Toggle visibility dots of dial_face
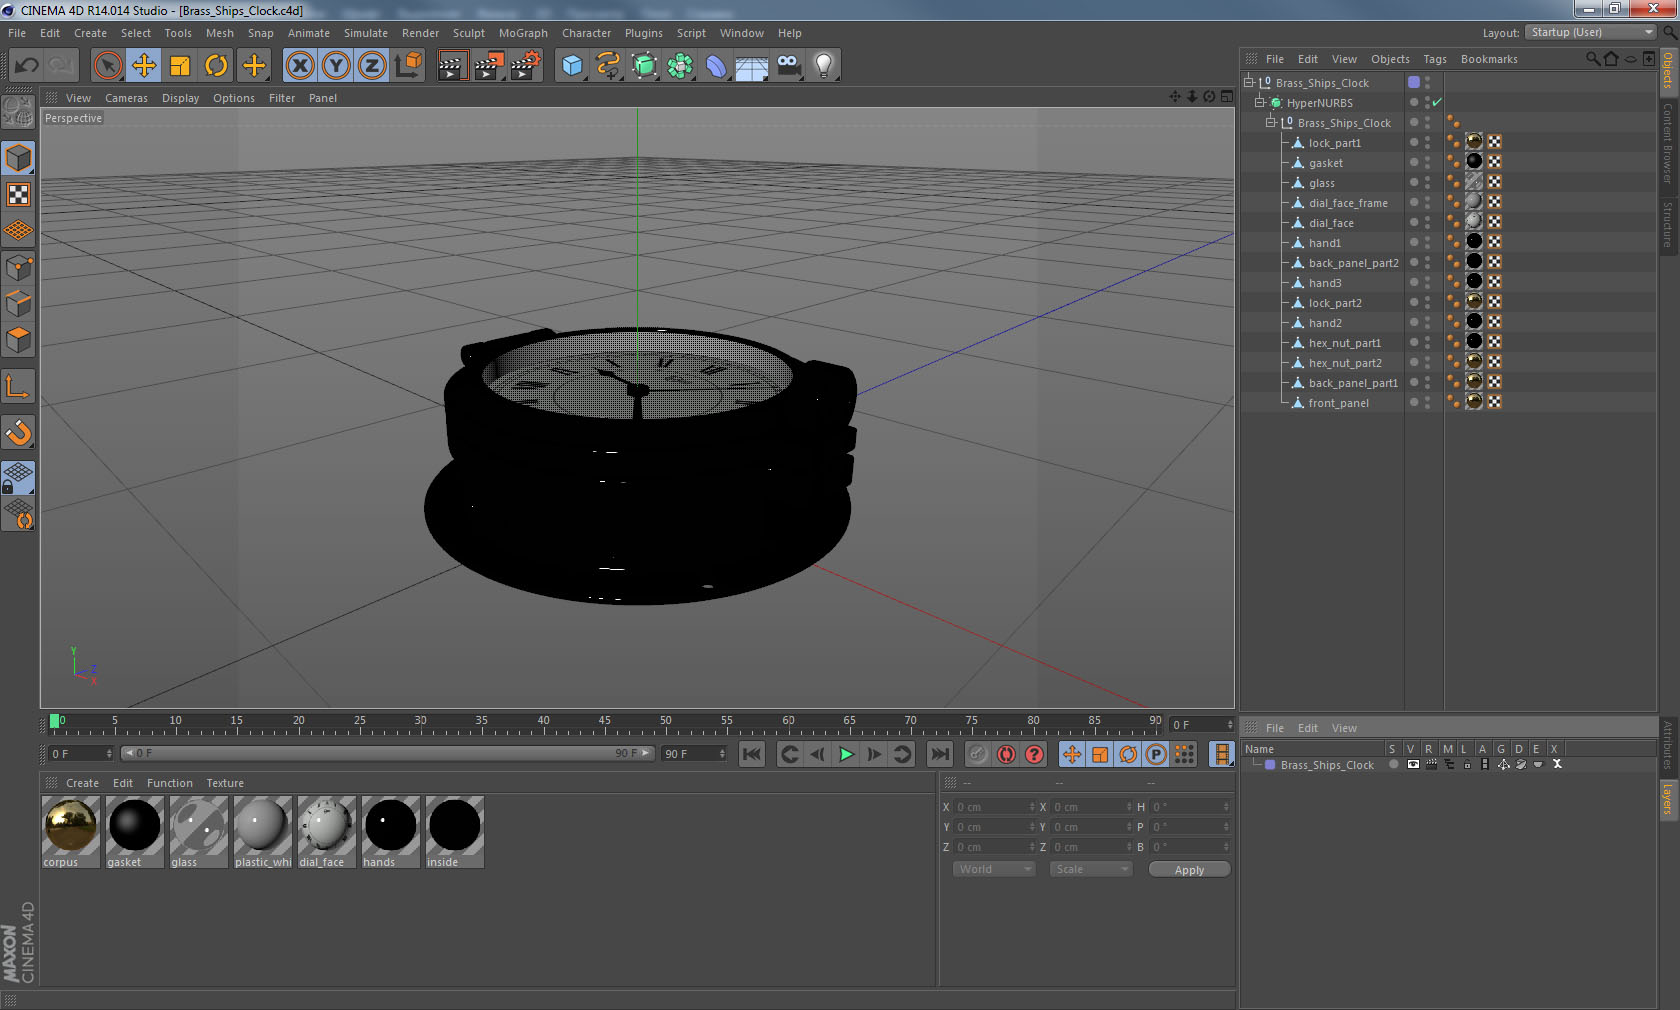Screen dimensions: 1680x1010 [x=1427, y=222]
